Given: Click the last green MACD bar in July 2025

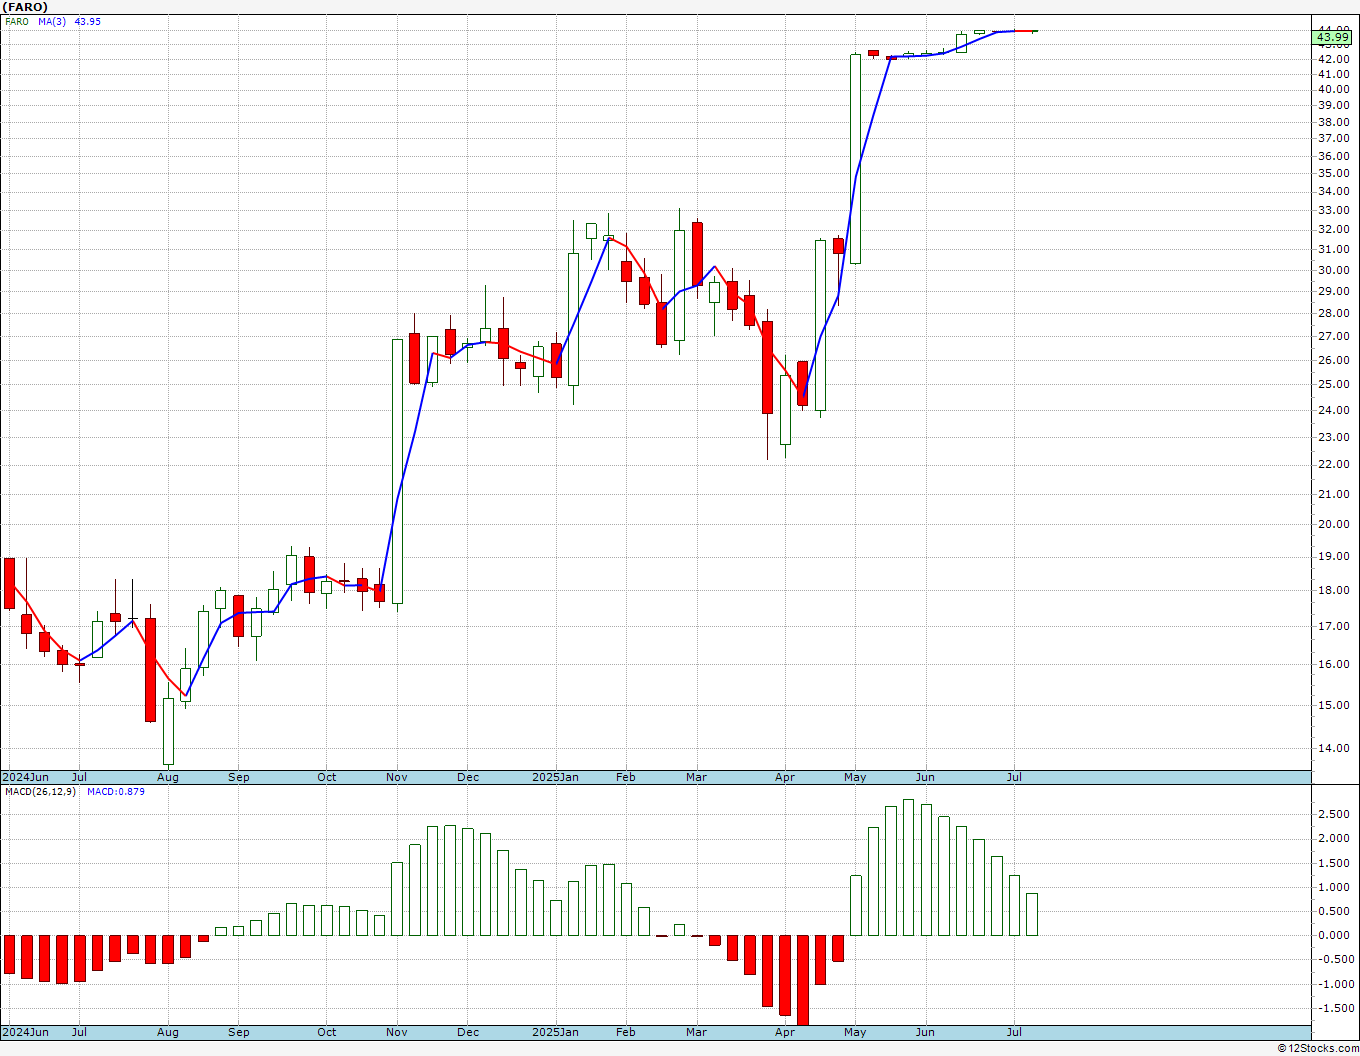Looking at the screenshot, I should point(1032,914).
